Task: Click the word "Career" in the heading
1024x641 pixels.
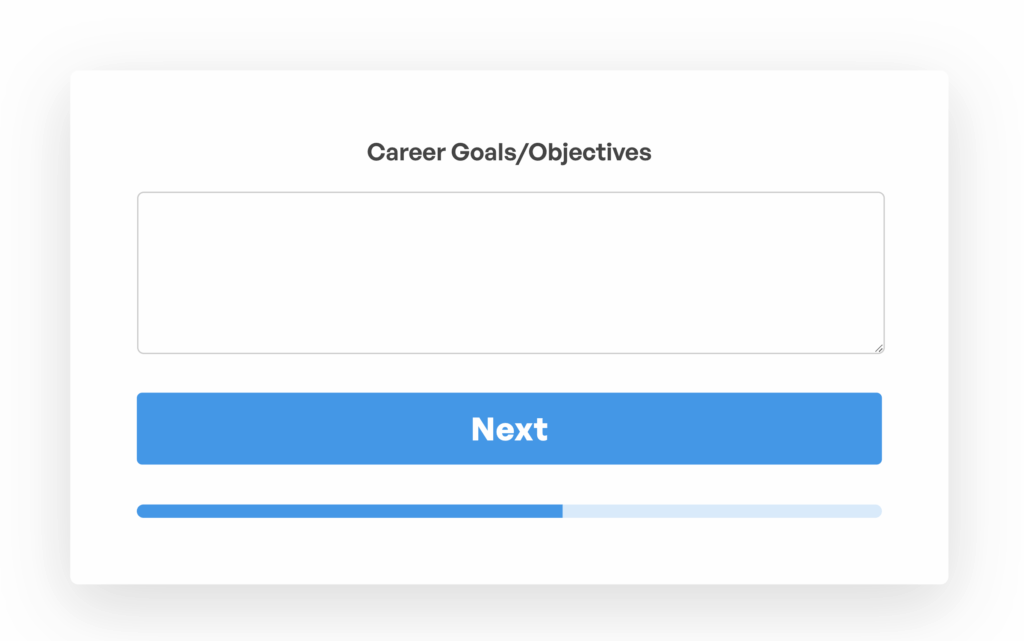Action: coord(404,152)
